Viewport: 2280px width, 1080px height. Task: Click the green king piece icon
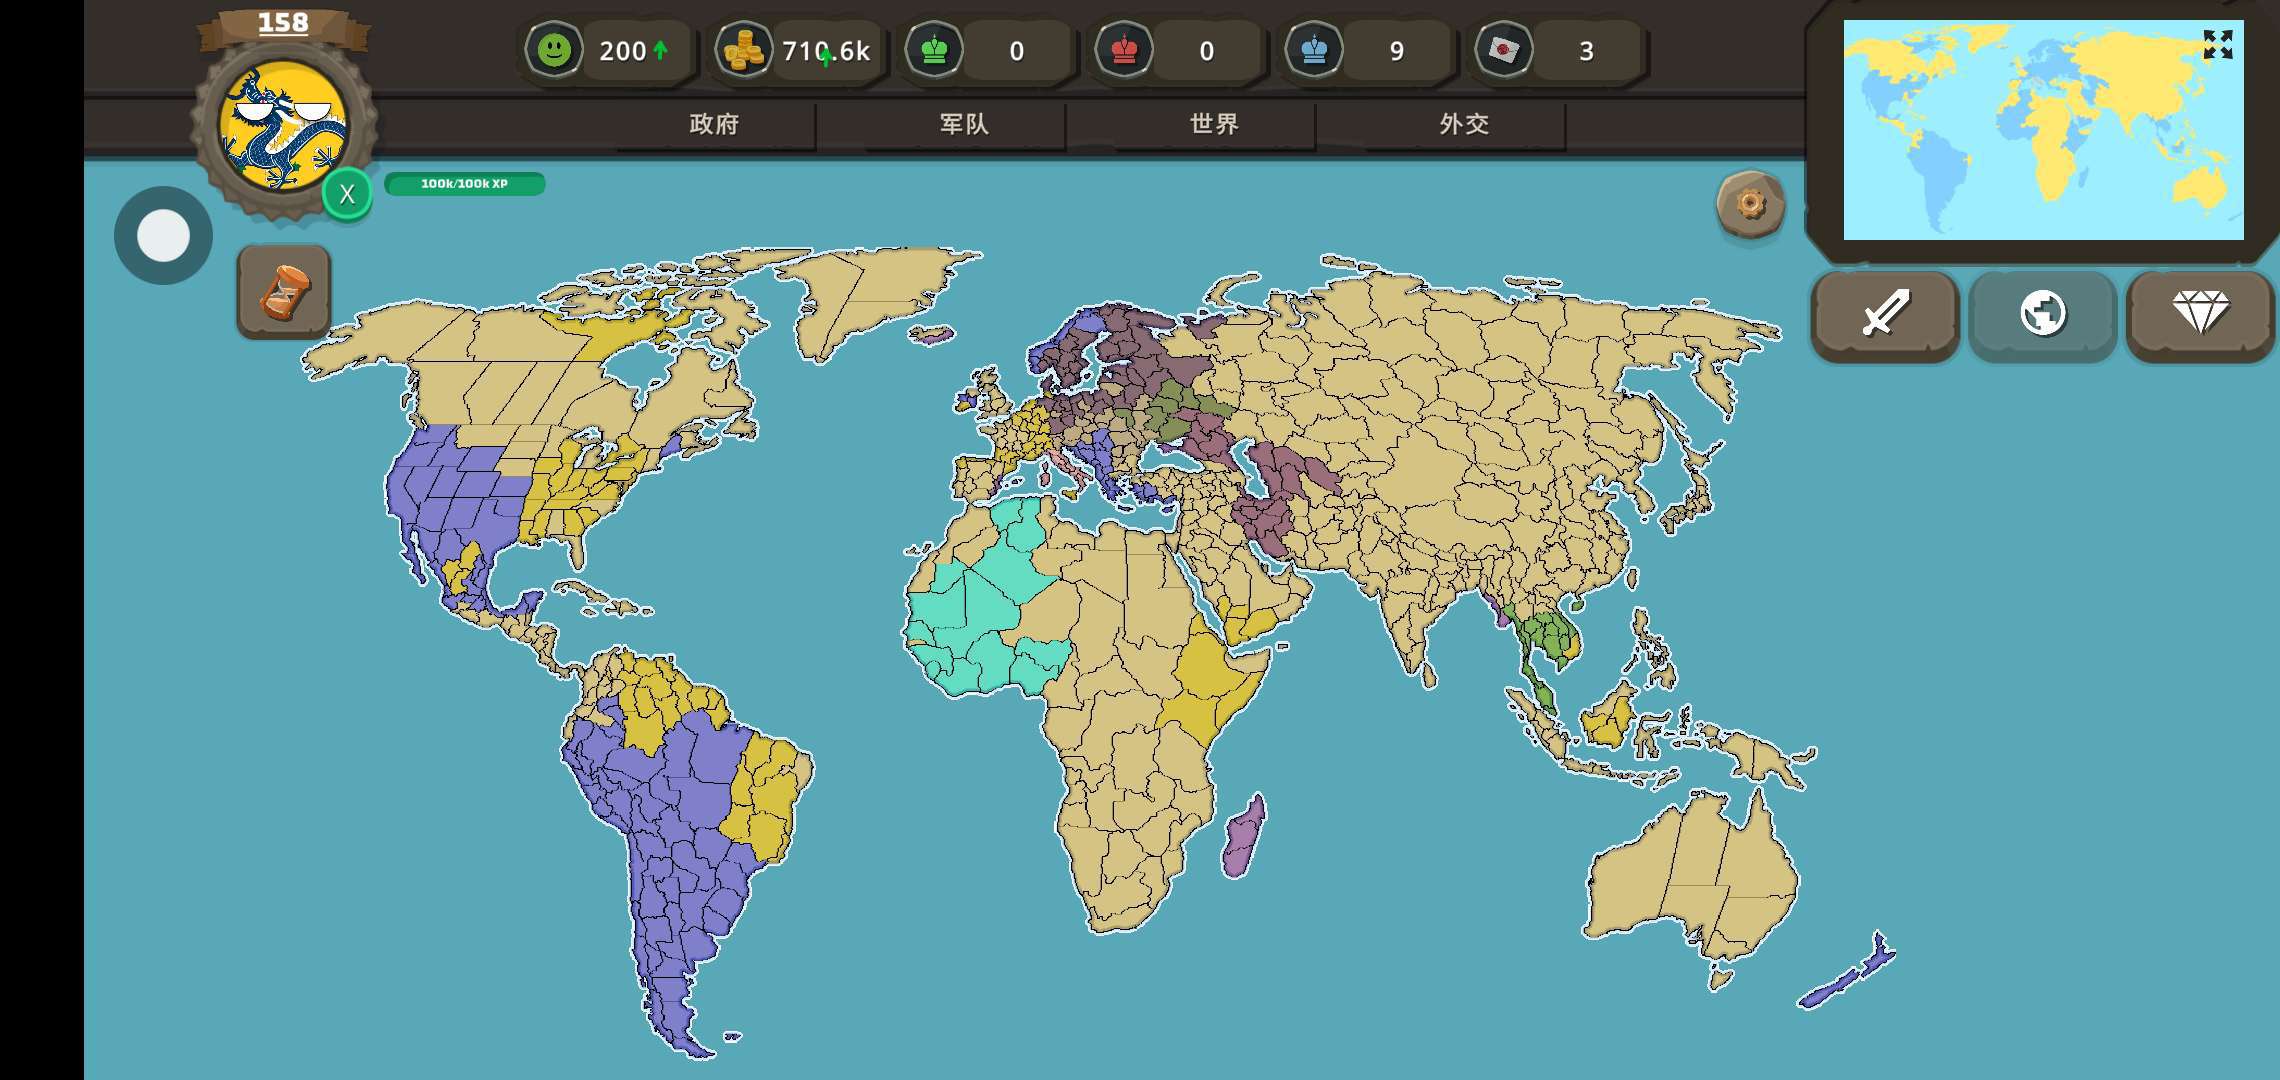pyautogui.click(x=934, y=50)
